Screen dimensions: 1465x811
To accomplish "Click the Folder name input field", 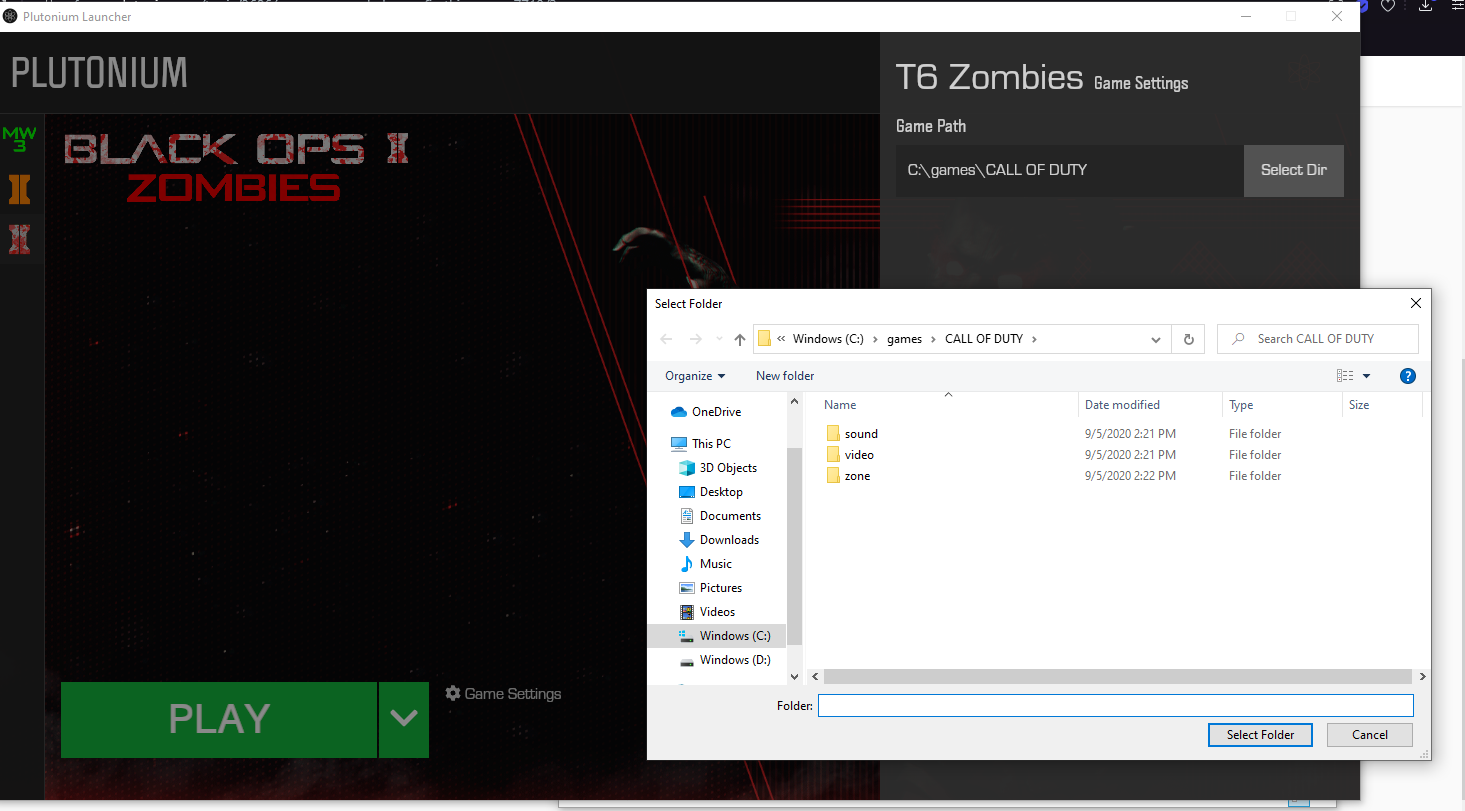I will coord(1116,706).
